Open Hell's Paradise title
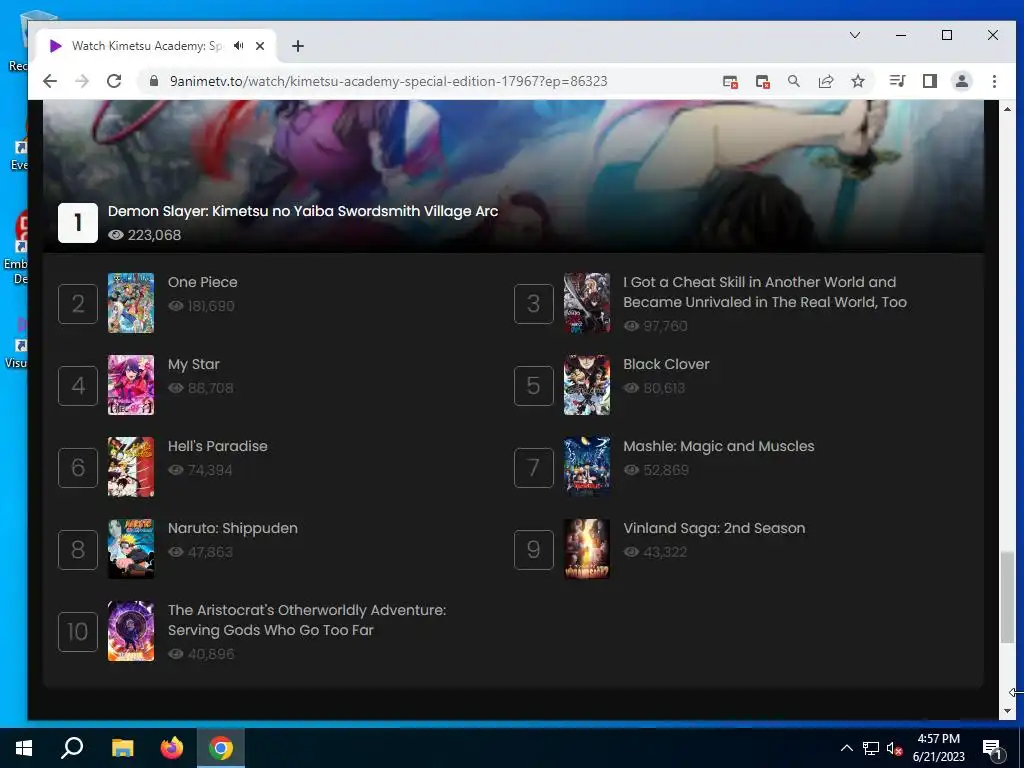This screenshot has height=768, width=1024. pos(217,446)
